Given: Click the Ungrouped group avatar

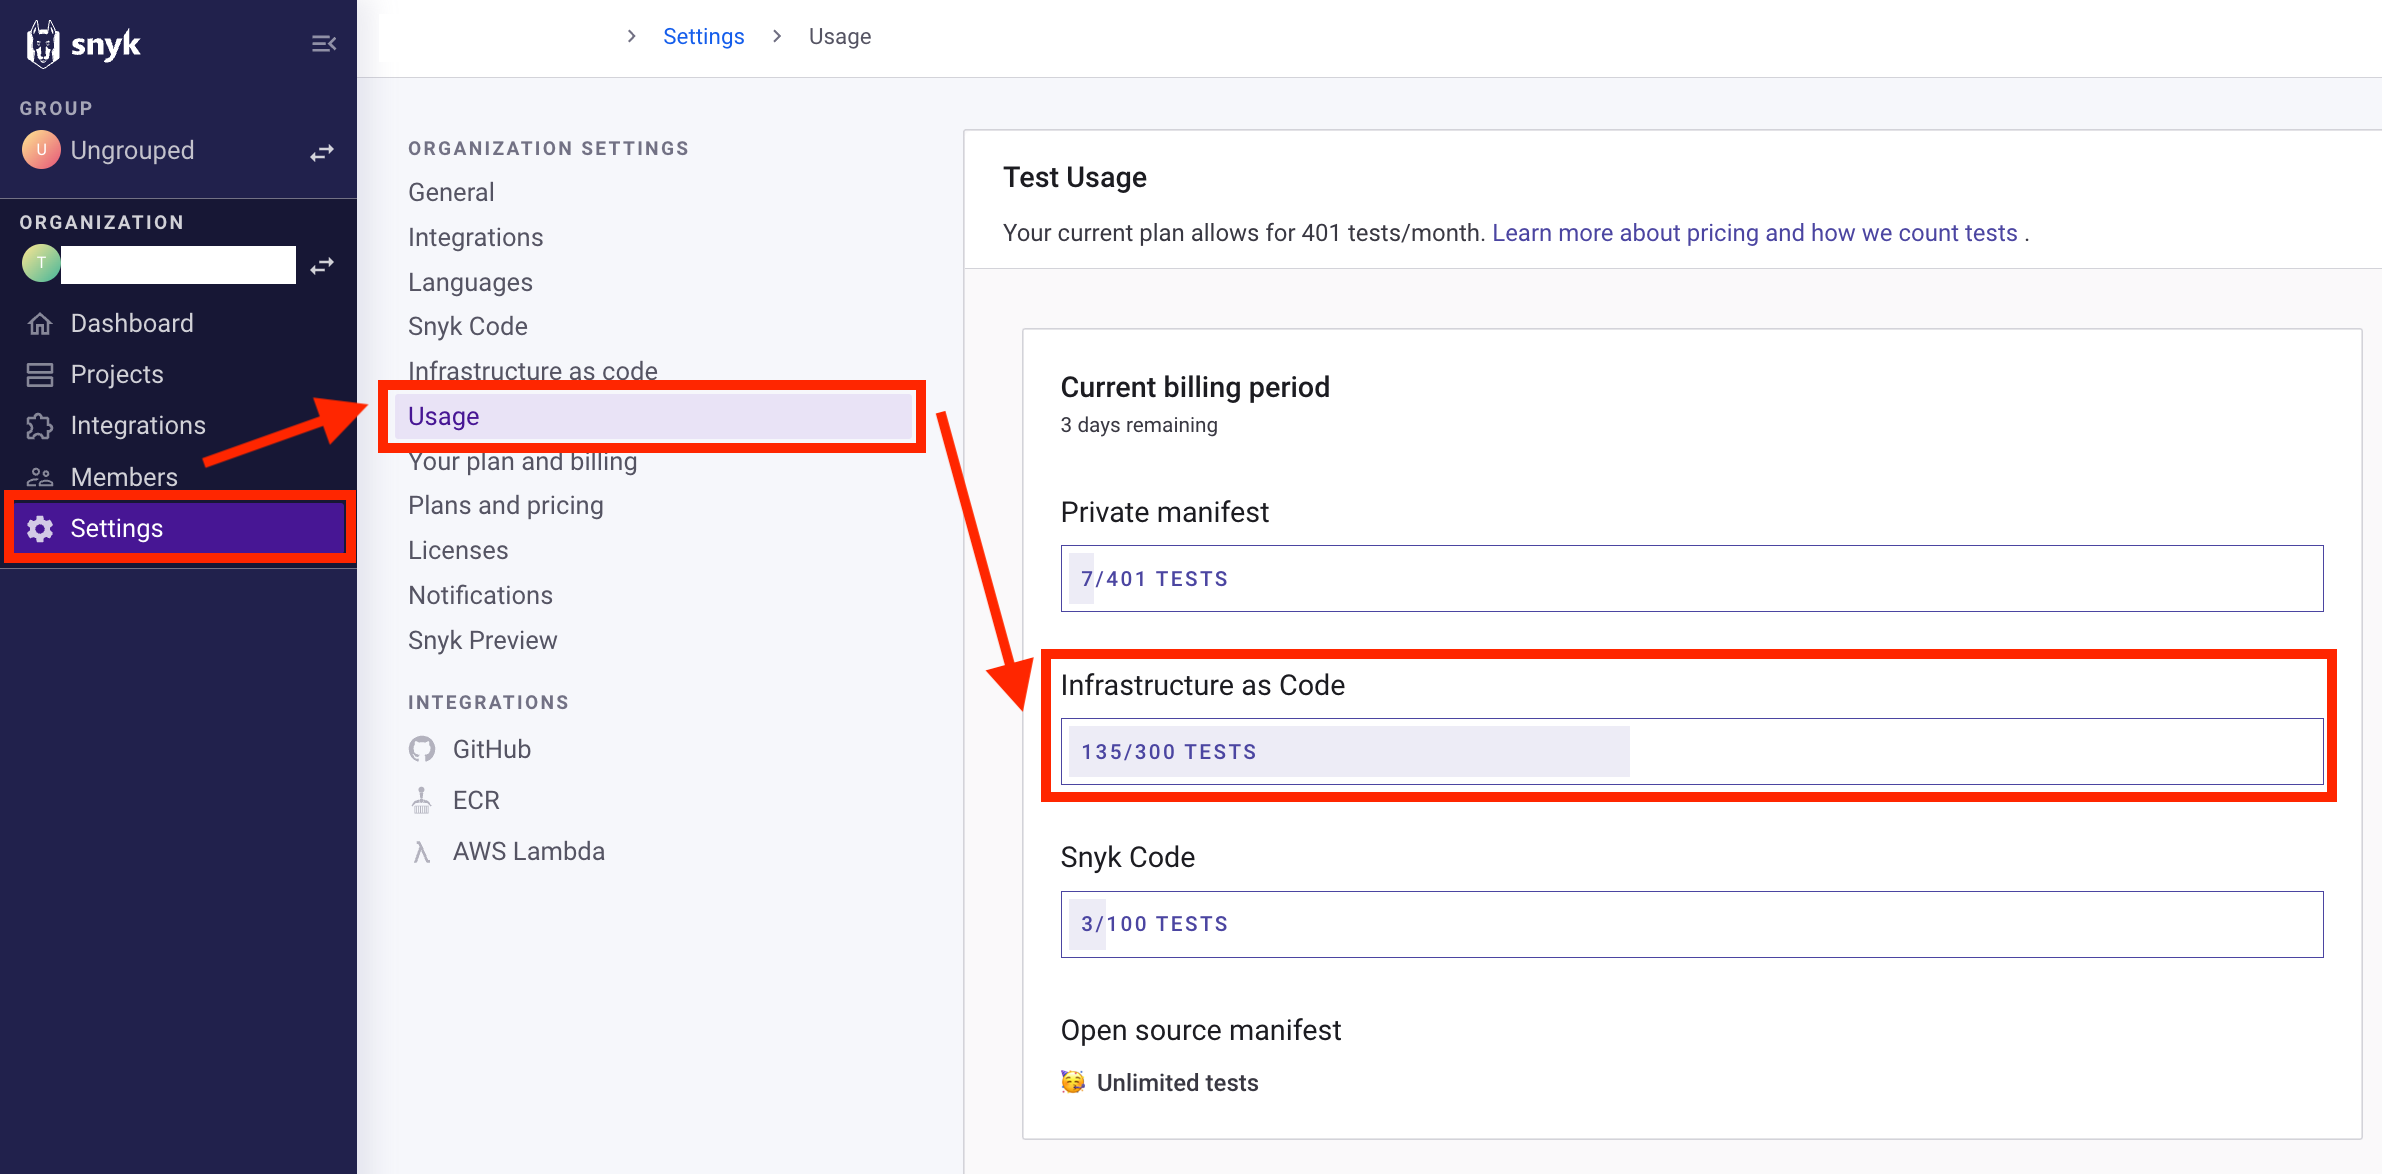Looking at the screenshot, I should click(x=41, y=150).
